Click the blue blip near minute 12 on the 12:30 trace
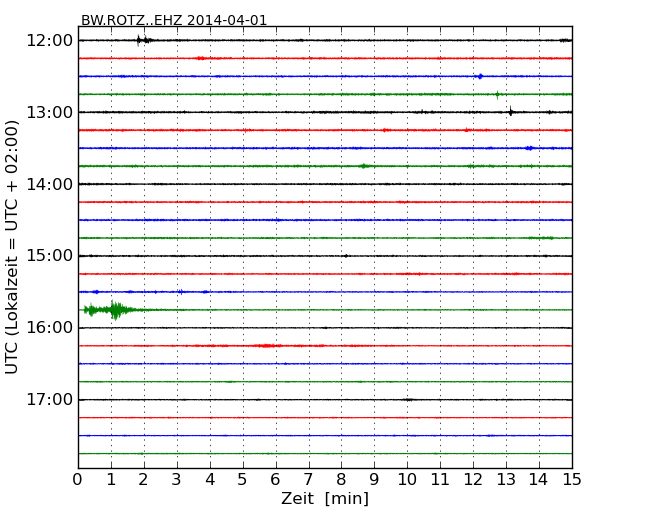Screen dimensions: 650x520 click(x=480, y=76)
